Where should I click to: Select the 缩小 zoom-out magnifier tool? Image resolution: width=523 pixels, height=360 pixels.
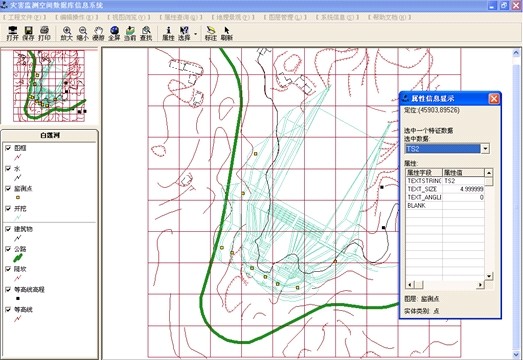[82, 34]
